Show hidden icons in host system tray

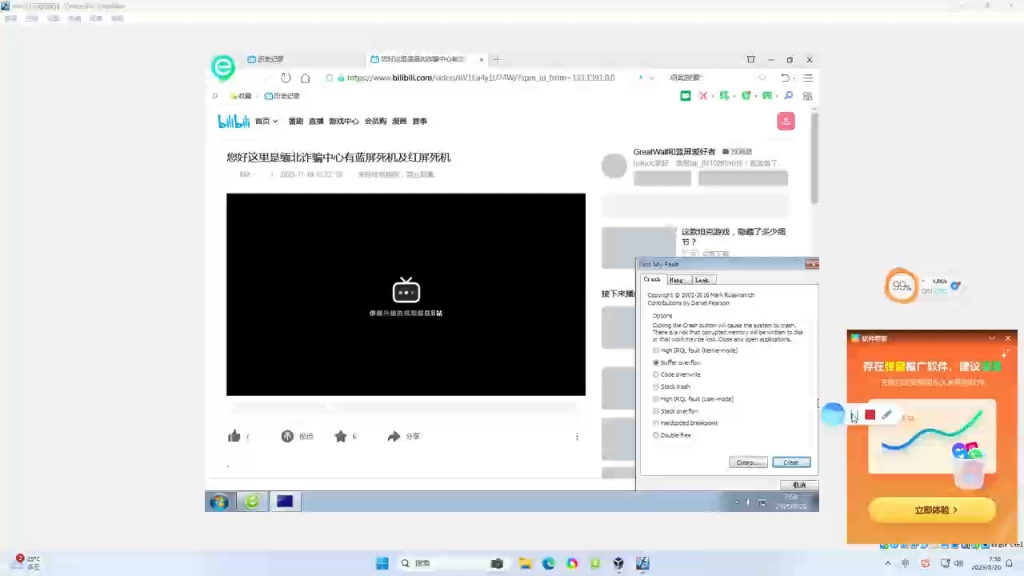point(888,563)
